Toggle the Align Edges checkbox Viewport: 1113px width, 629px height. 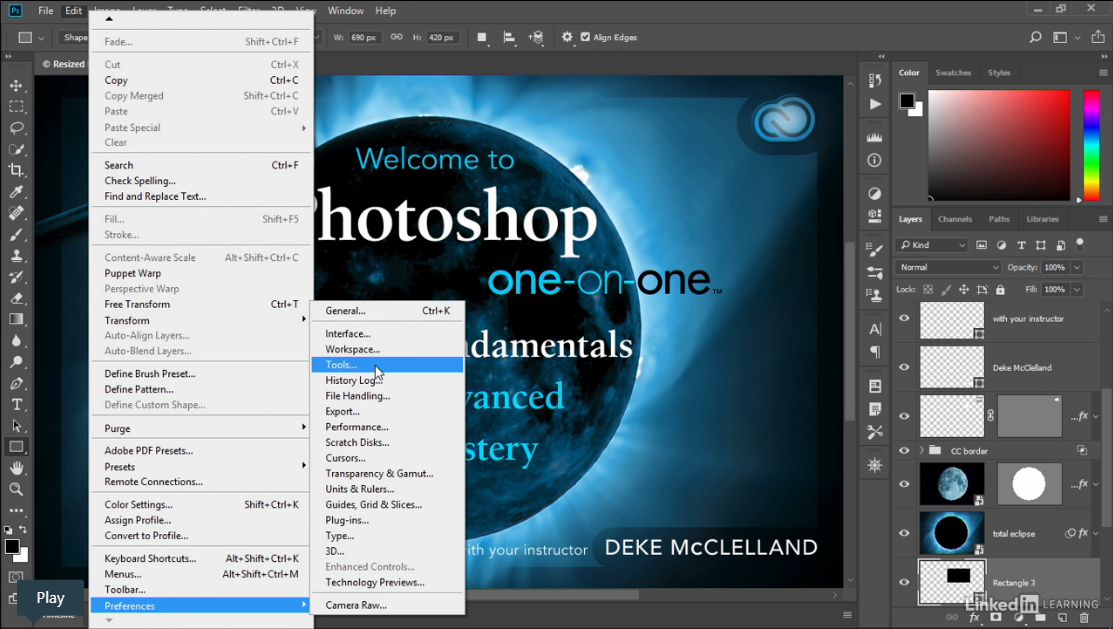pyautogui.click(x=586, y=38)
